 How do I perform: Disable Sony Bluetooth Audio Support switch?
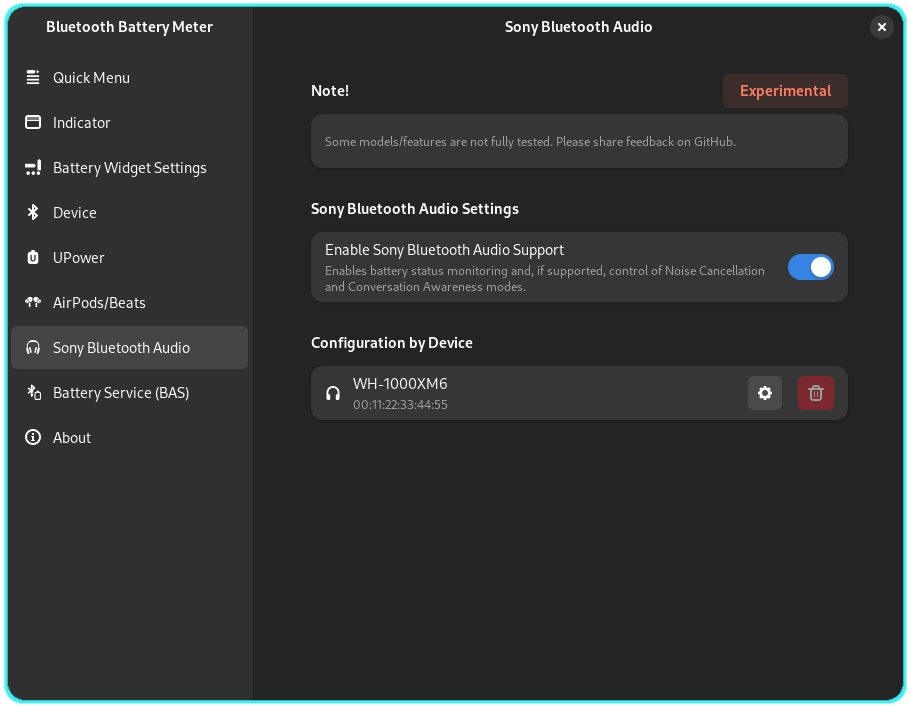coord(810,267)
